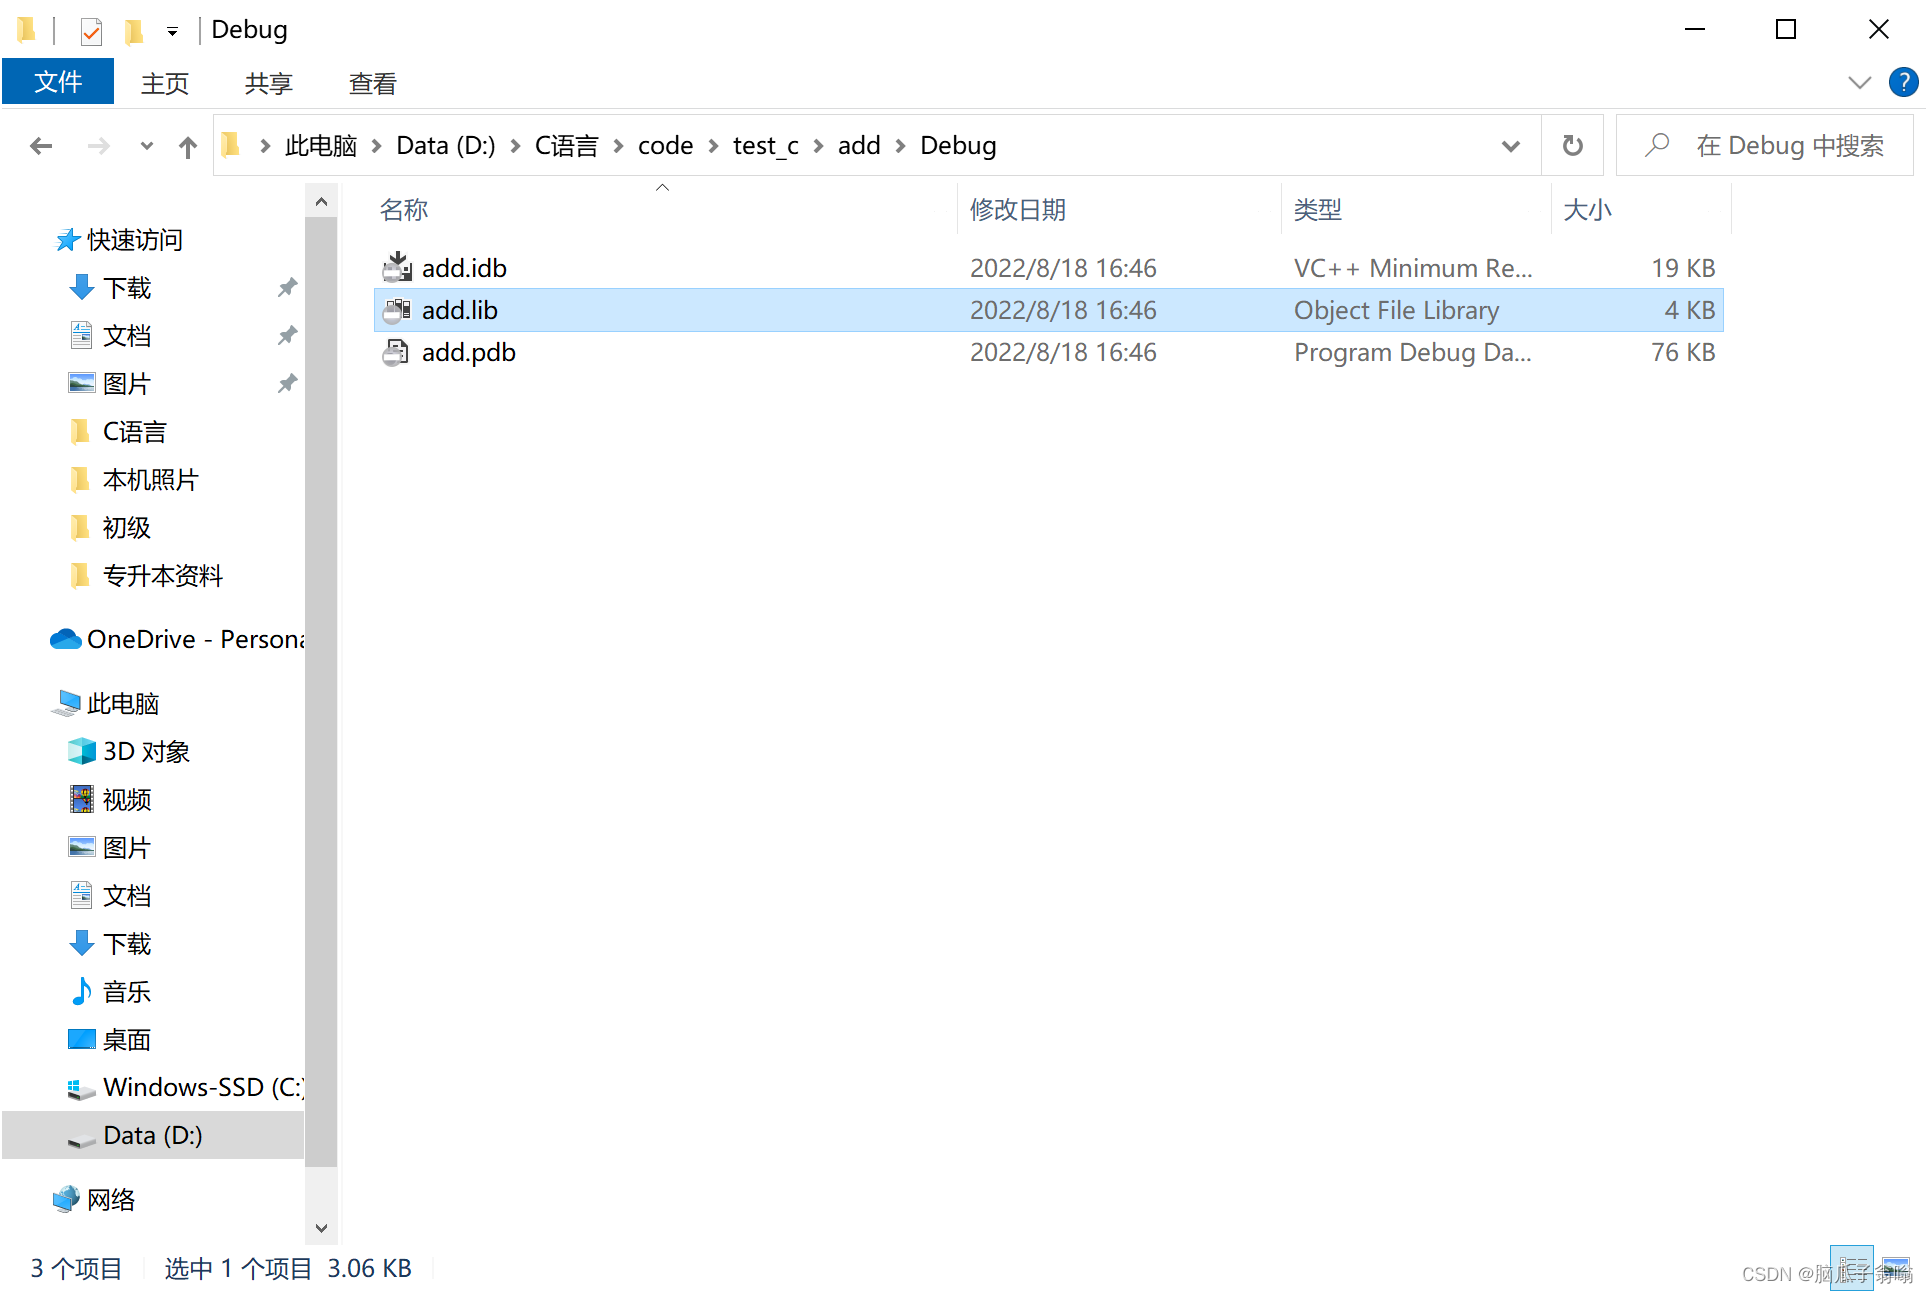1928x1293 pixels.
Task: Click the New folder quick access icon
Action: (x=134, y=31)
